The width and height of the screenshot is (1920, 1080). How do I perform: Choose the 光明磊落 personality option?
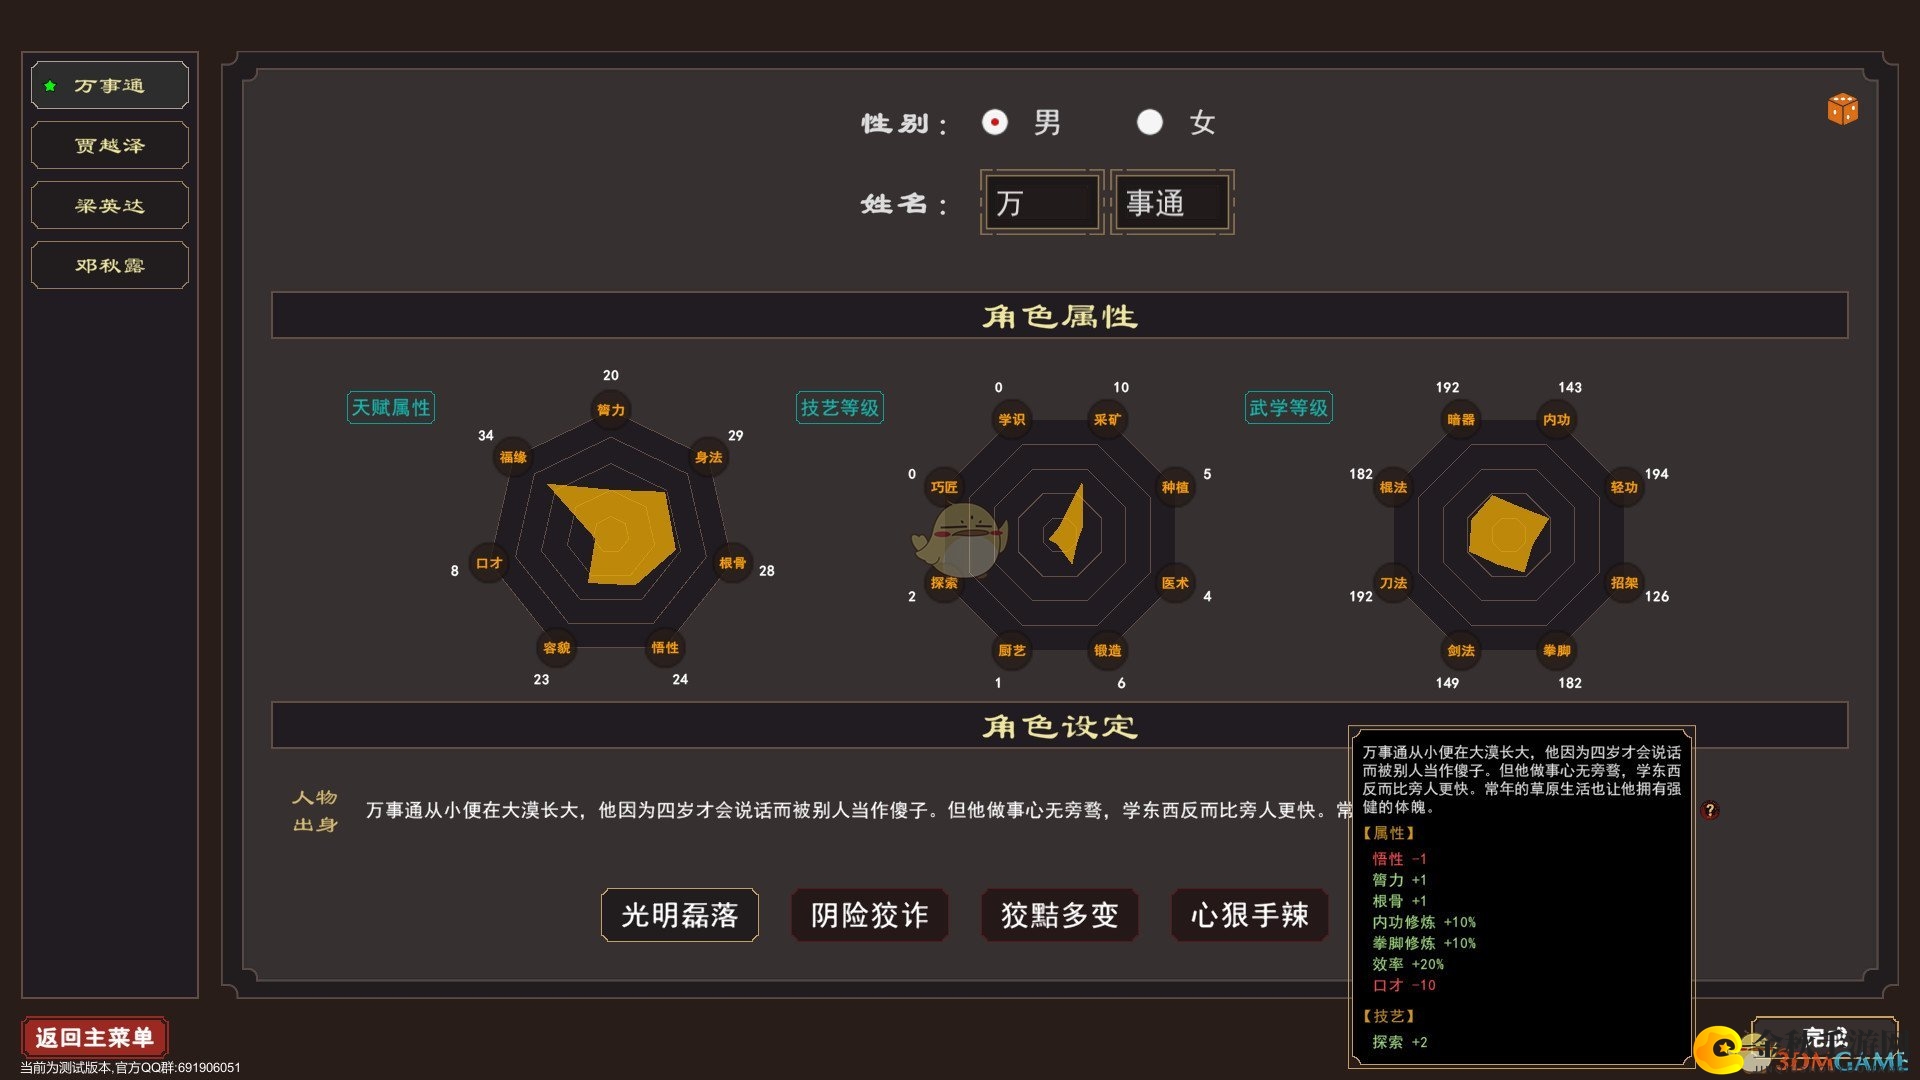tap(680, 915)
